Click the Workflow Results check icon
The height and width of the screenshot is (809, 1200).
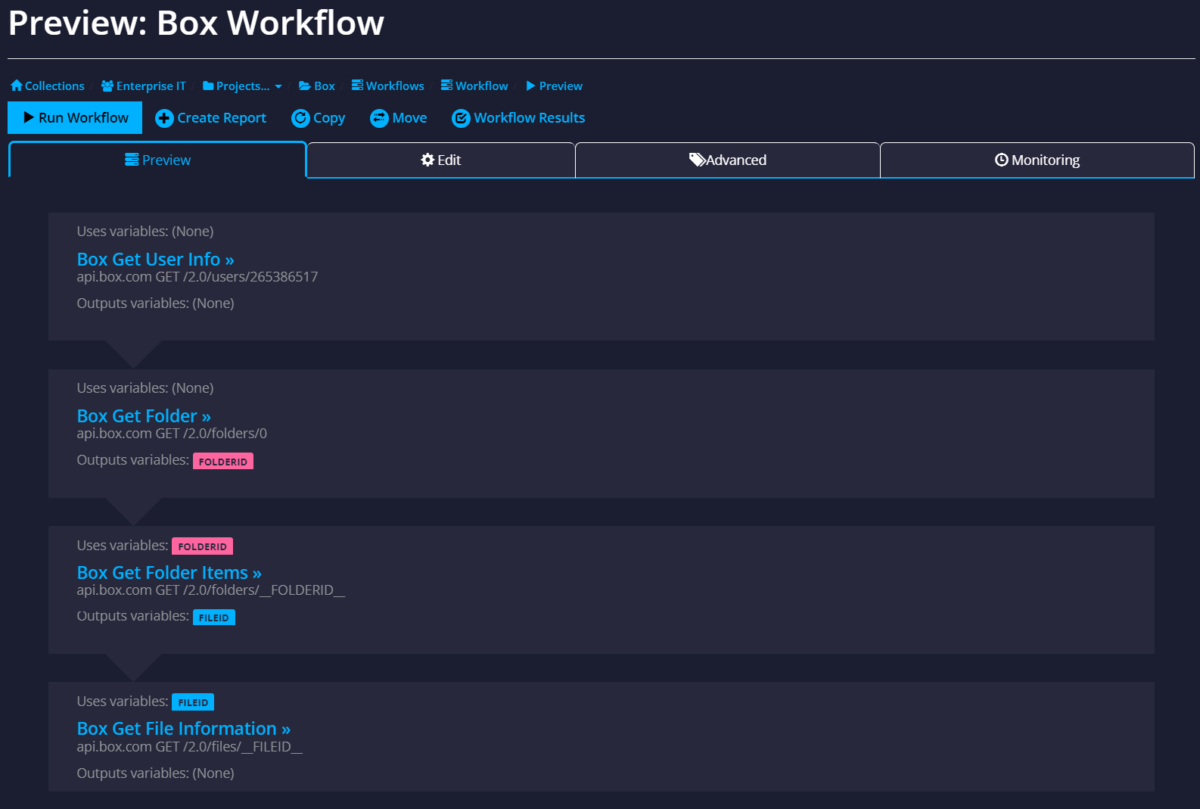461,118
